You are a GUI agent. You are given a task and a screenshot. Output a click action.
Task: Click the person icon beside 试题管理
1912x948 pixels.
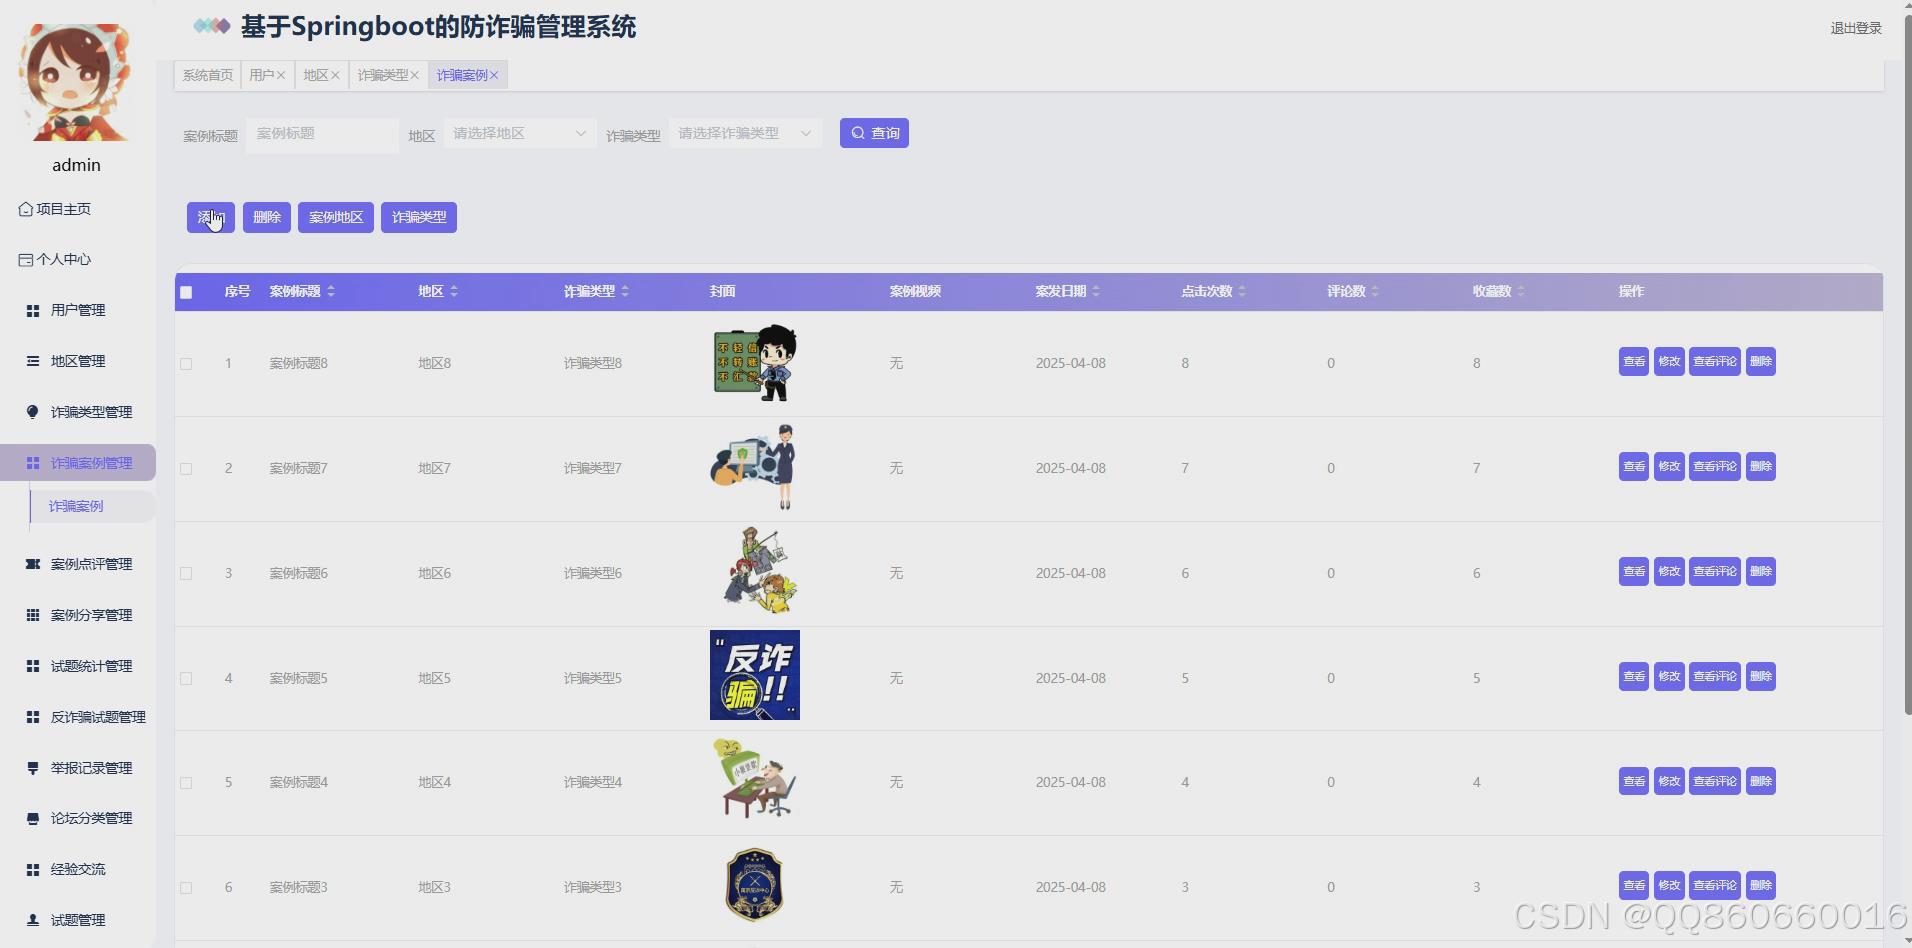33,920
